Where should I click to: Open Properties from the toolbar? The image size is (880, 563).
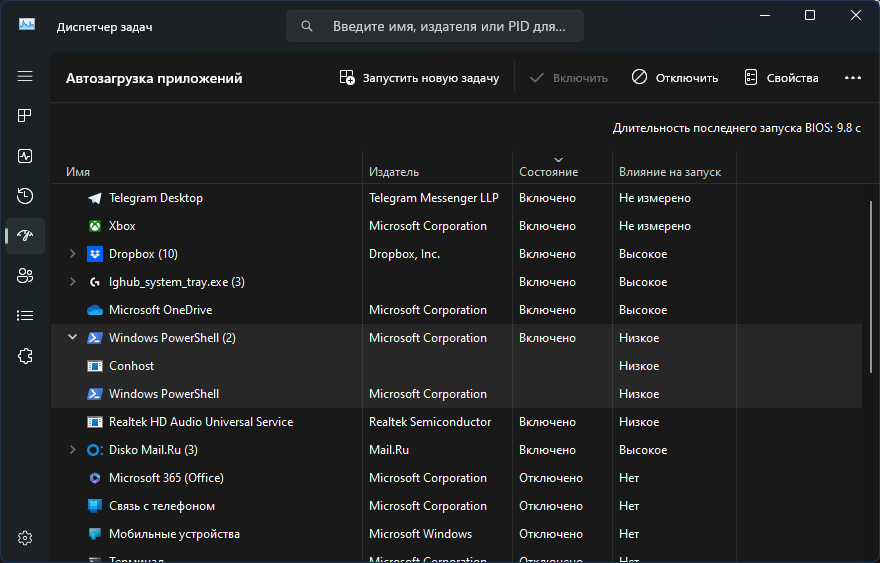tap(781, 78)
